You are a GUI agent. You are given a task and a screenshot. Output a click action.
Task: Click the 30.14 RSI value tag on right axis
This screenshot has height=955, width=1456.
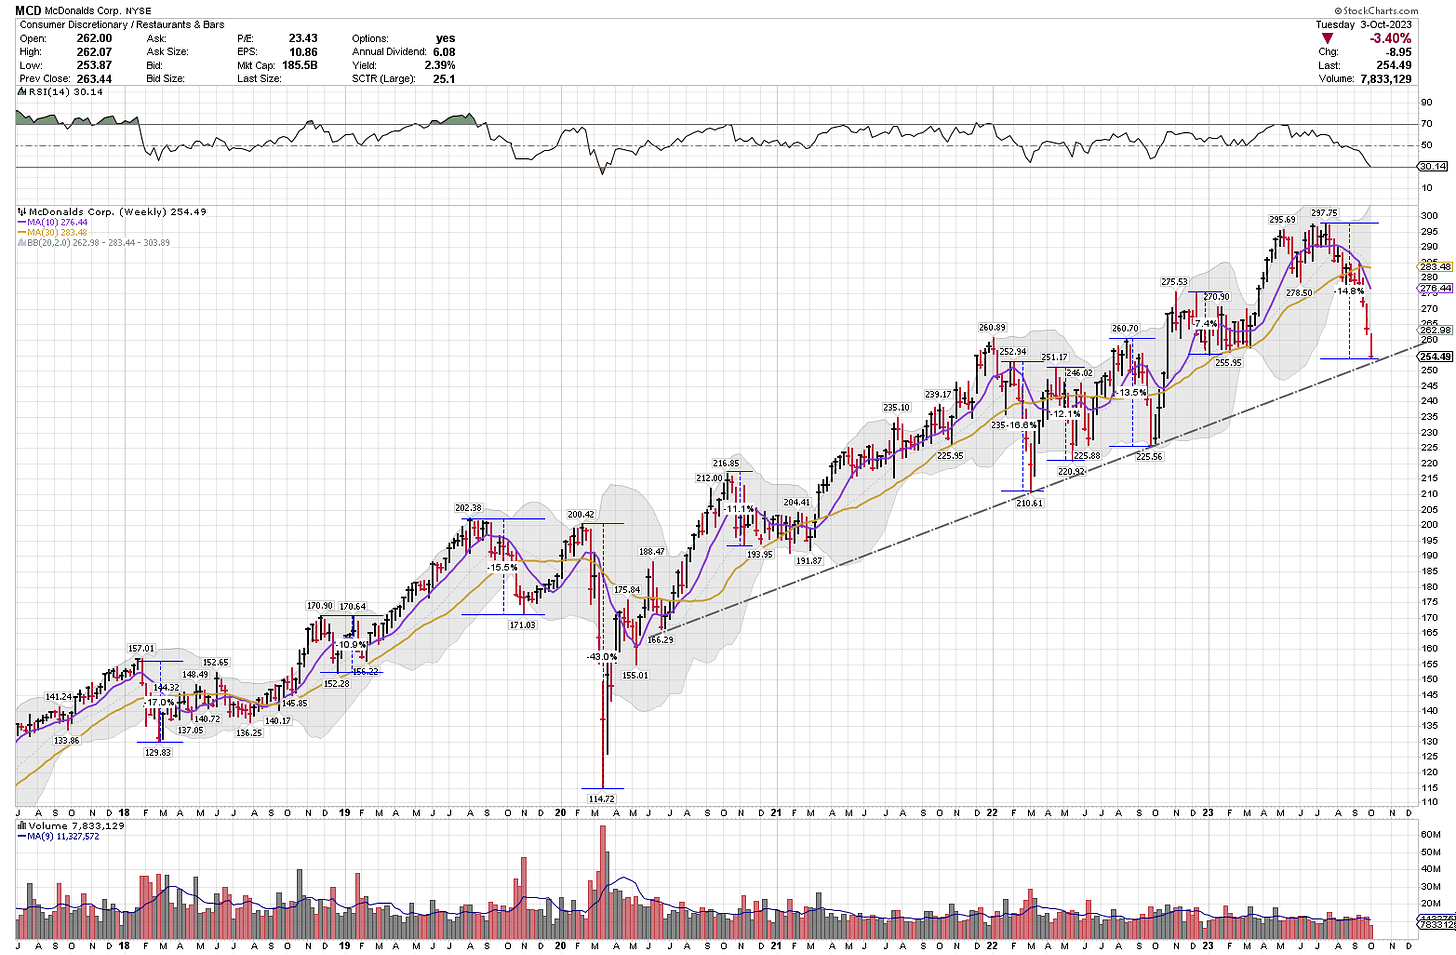[1433, 166]
